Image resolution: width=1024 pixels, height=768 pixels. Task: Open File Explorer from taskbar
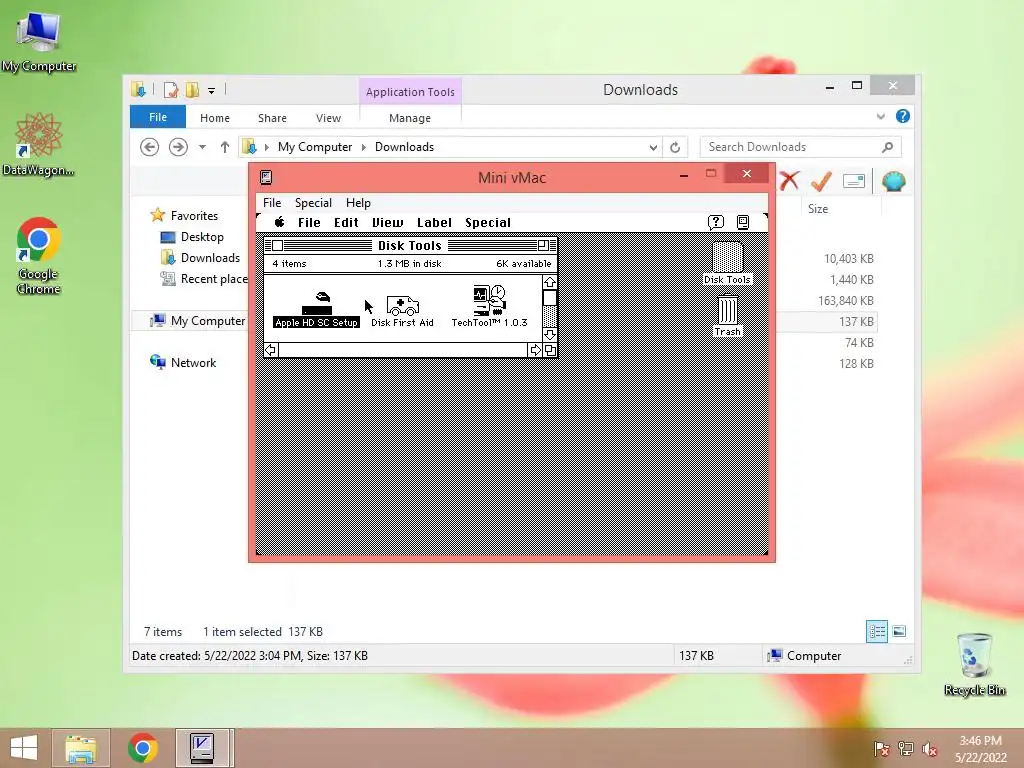click(x=81, y=748)
